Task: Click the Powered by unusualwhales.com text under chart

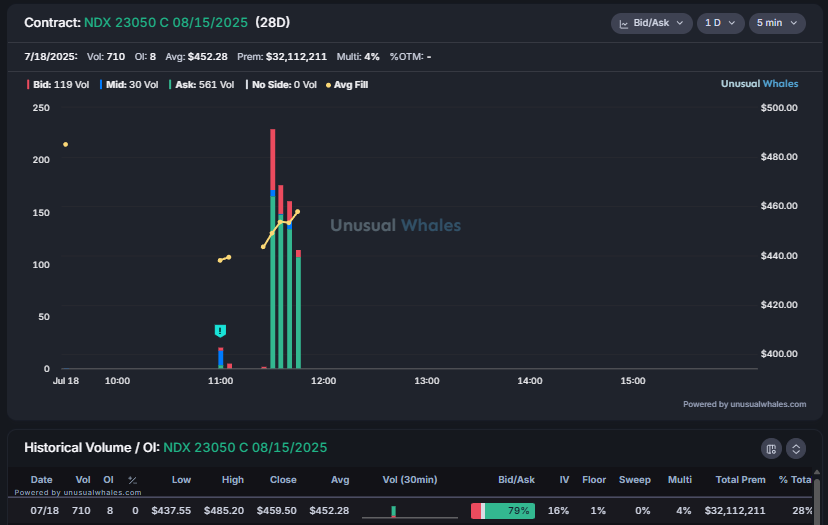Action: coord(745,404)
